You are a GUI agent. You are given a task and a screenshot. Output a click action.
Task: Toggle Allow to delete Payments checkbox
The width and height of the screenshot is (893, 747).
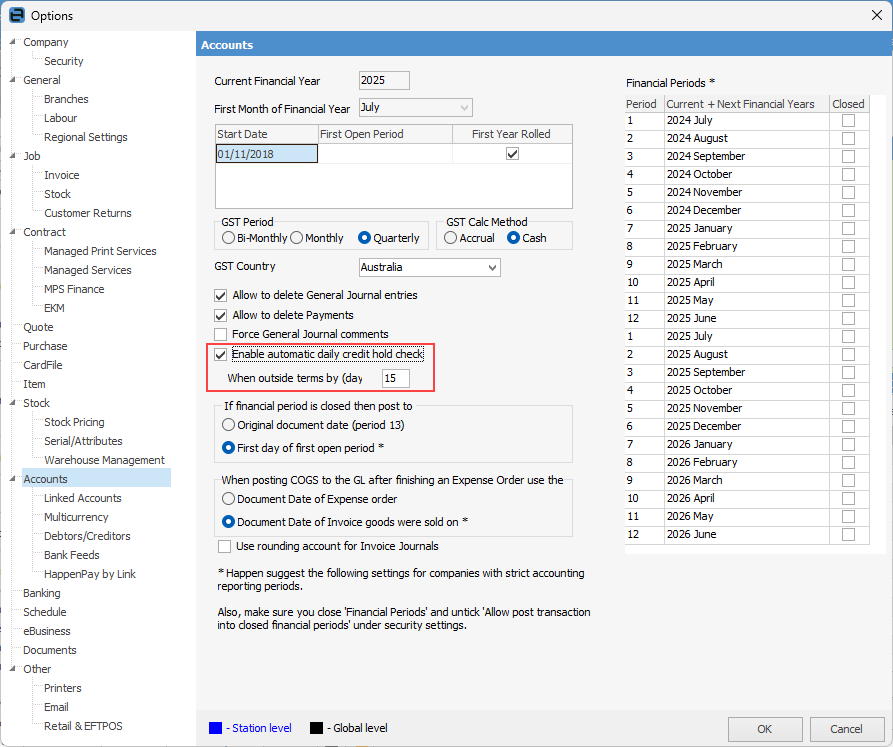(220, 315)
